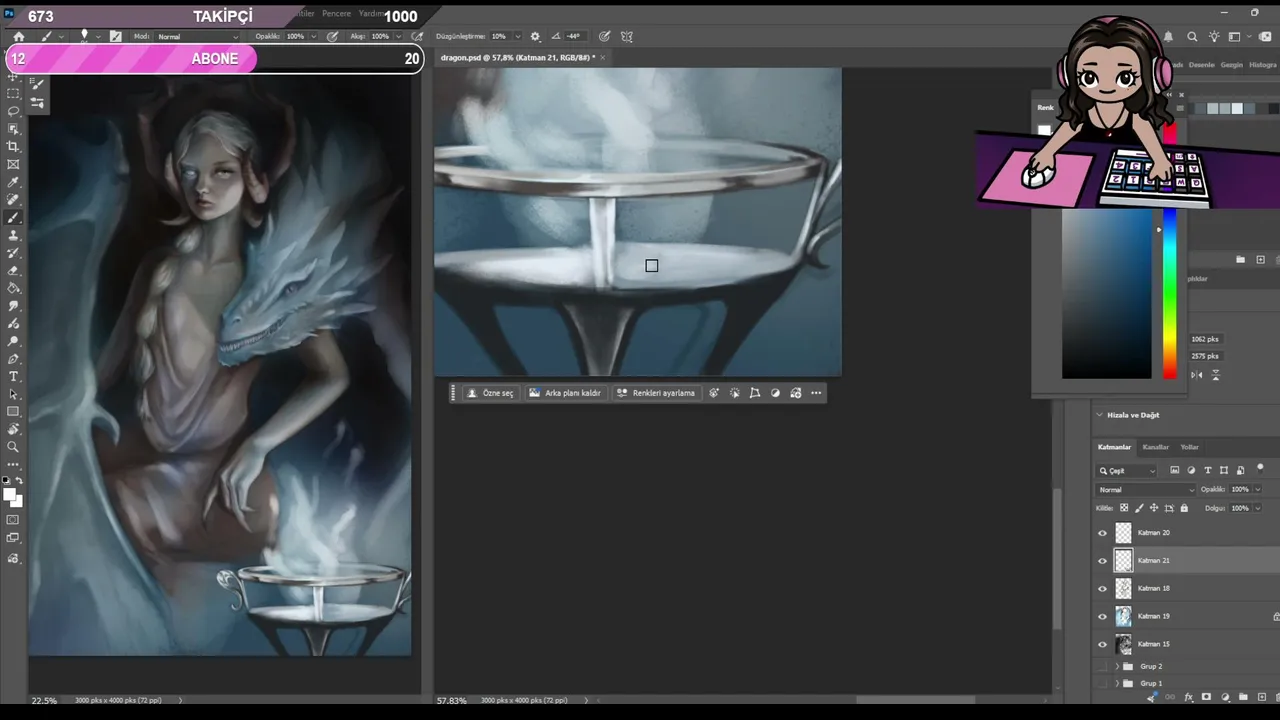Switch to the Yollar tab
The height and width of the screenshot is (720, 1280).
point(1189,447)
